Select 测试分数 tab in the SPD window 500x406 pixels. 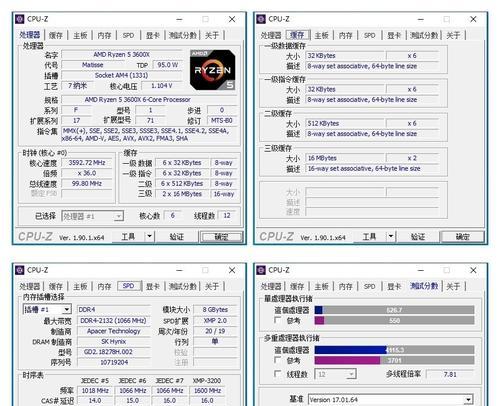click(182, 286)
